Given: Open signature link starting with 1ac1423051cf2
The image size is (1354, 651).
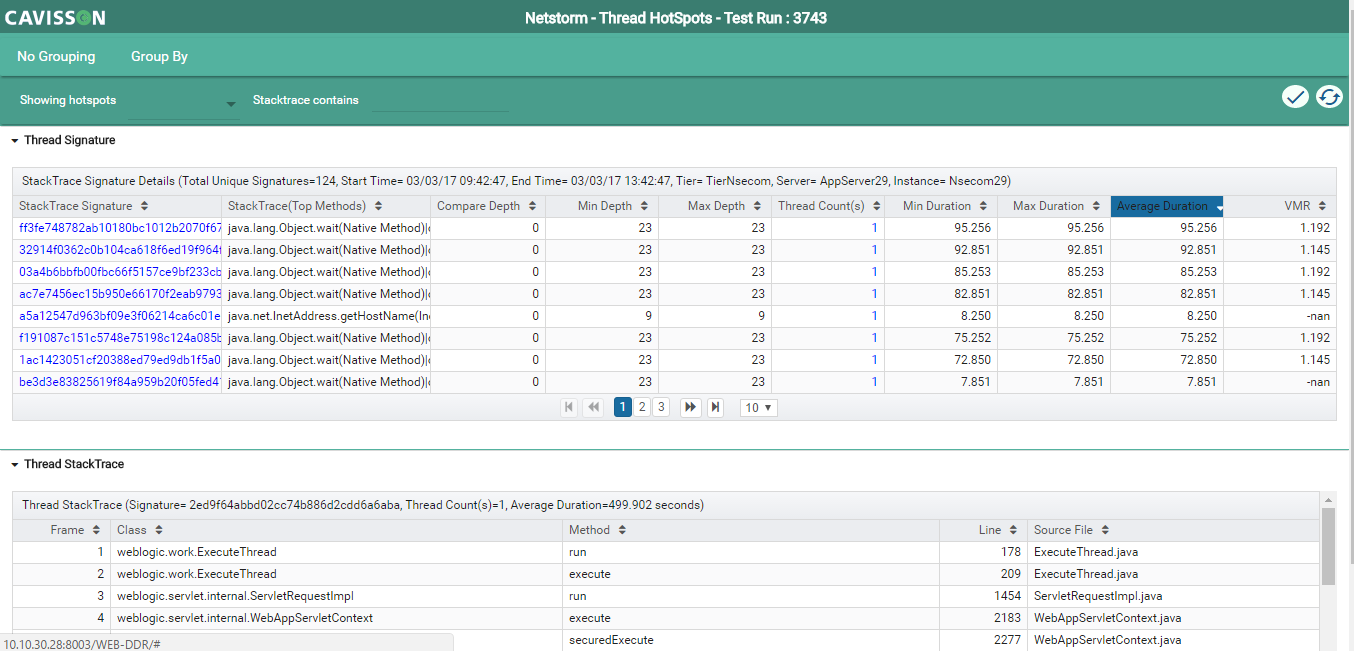Looking at the screenshot, I should pos(119,360).
